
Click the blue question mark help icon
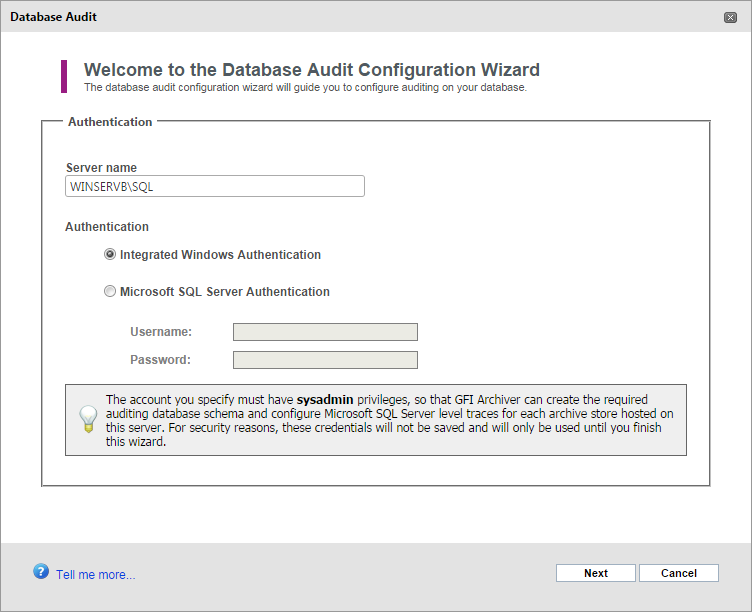tap(41, 571)
